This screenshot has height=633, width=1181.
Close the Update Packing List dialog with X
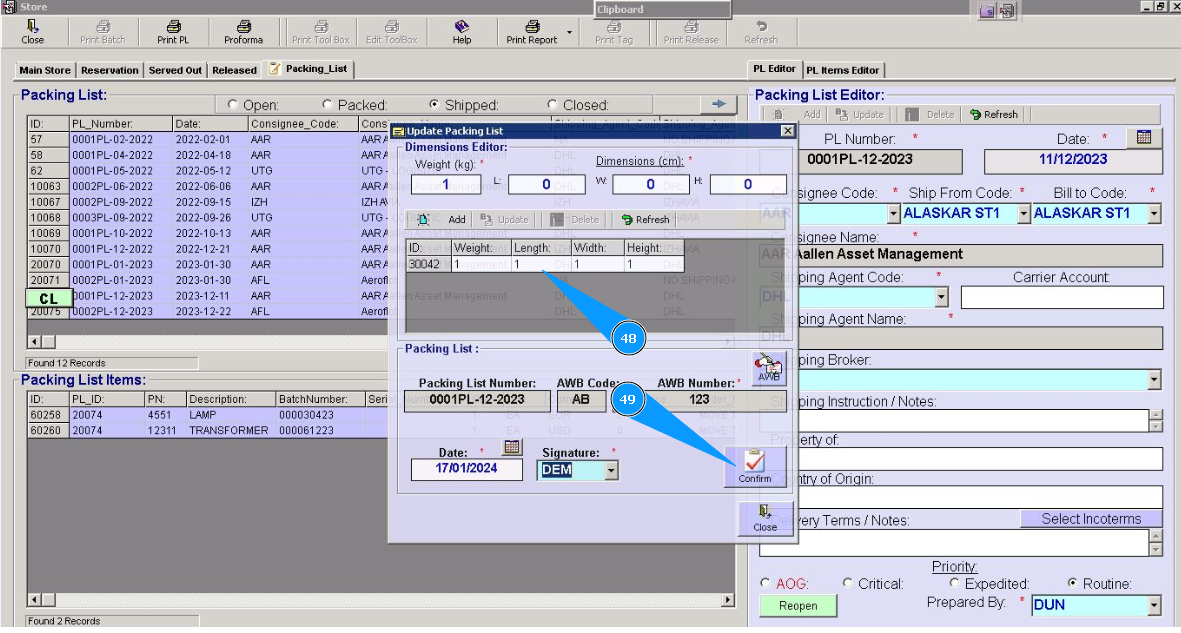[787, 131]
